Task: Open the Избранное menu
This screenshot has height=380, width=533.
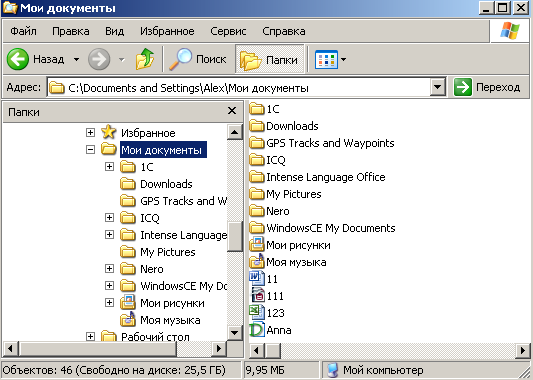Action: [167, 31]
